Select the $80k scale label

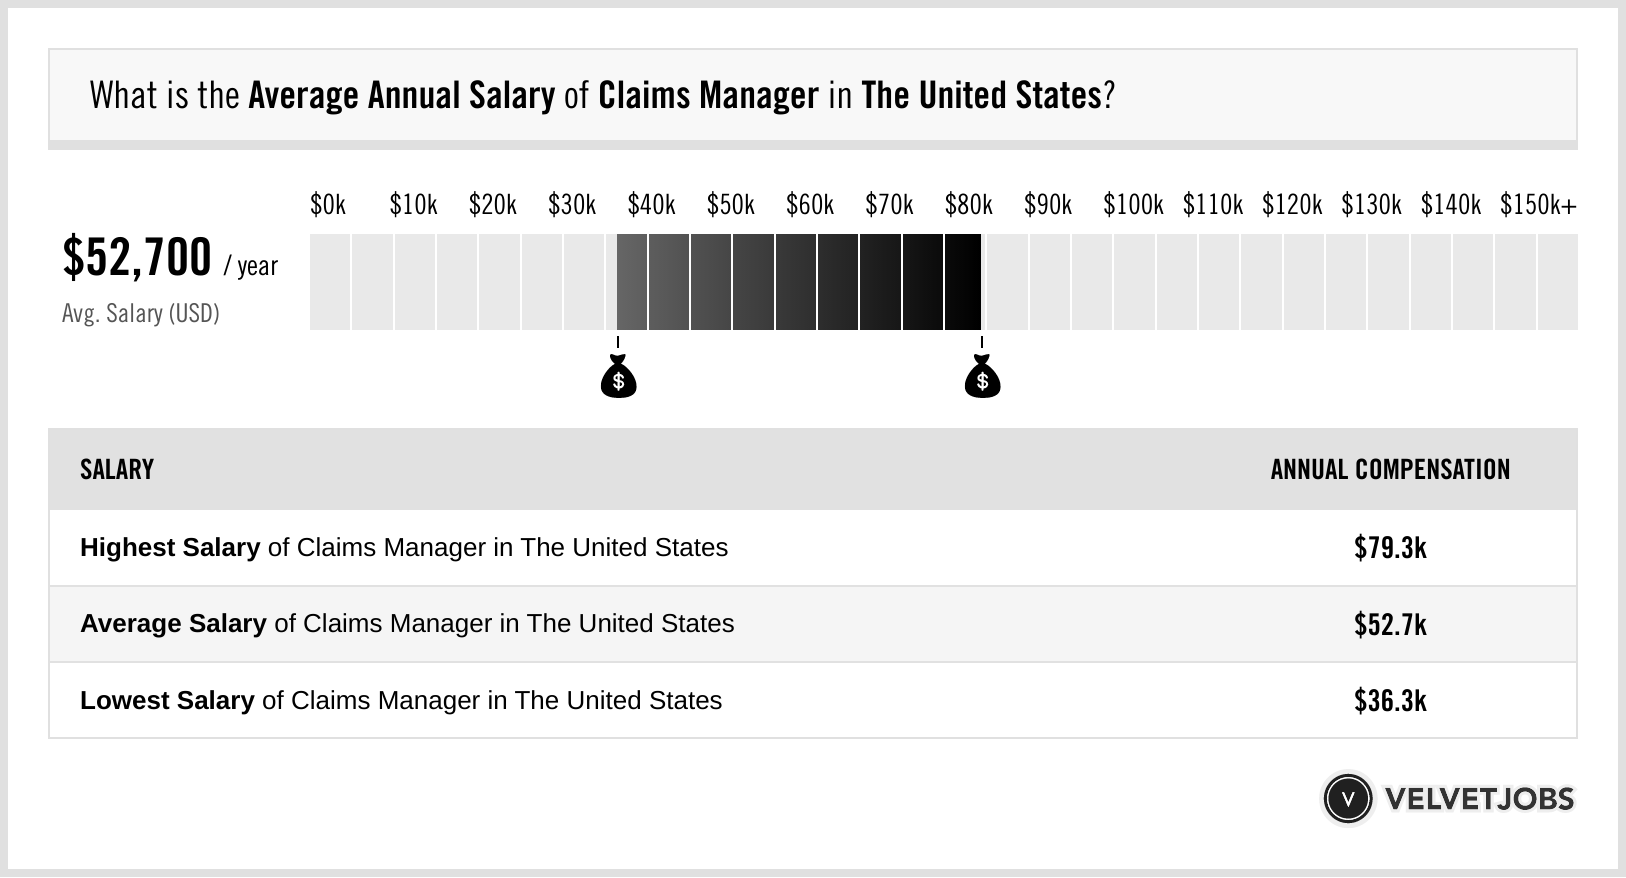click(968, 205)
